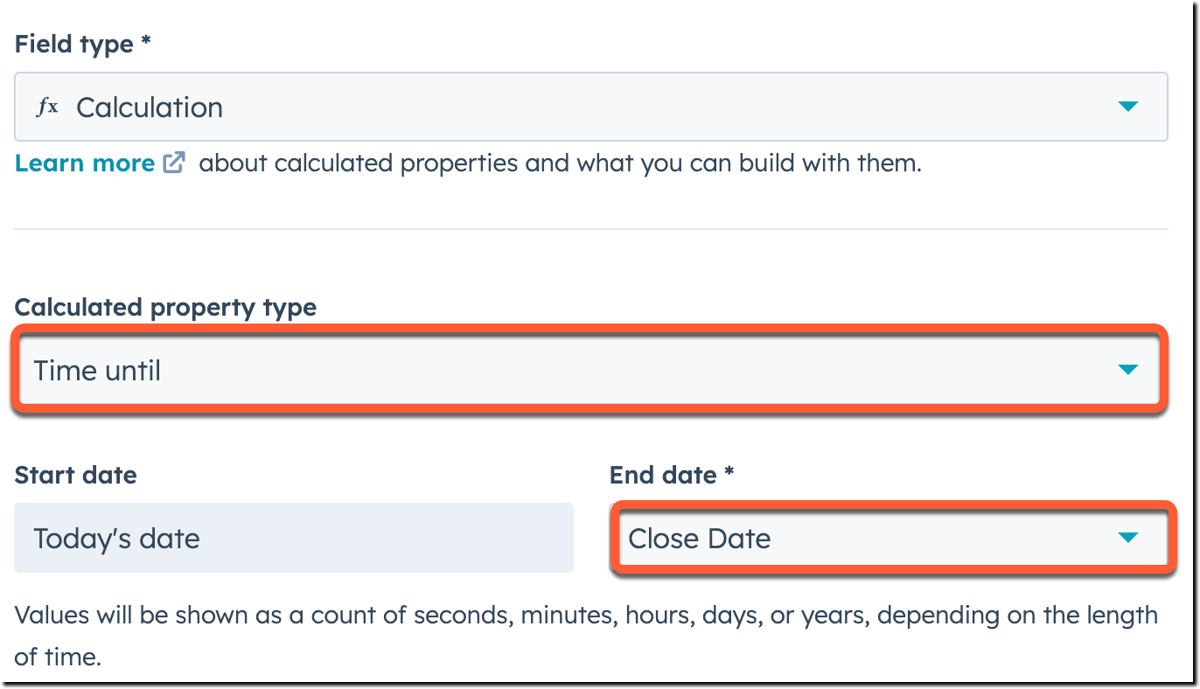Click the external link icon beside Learn more

pos(173,163)
